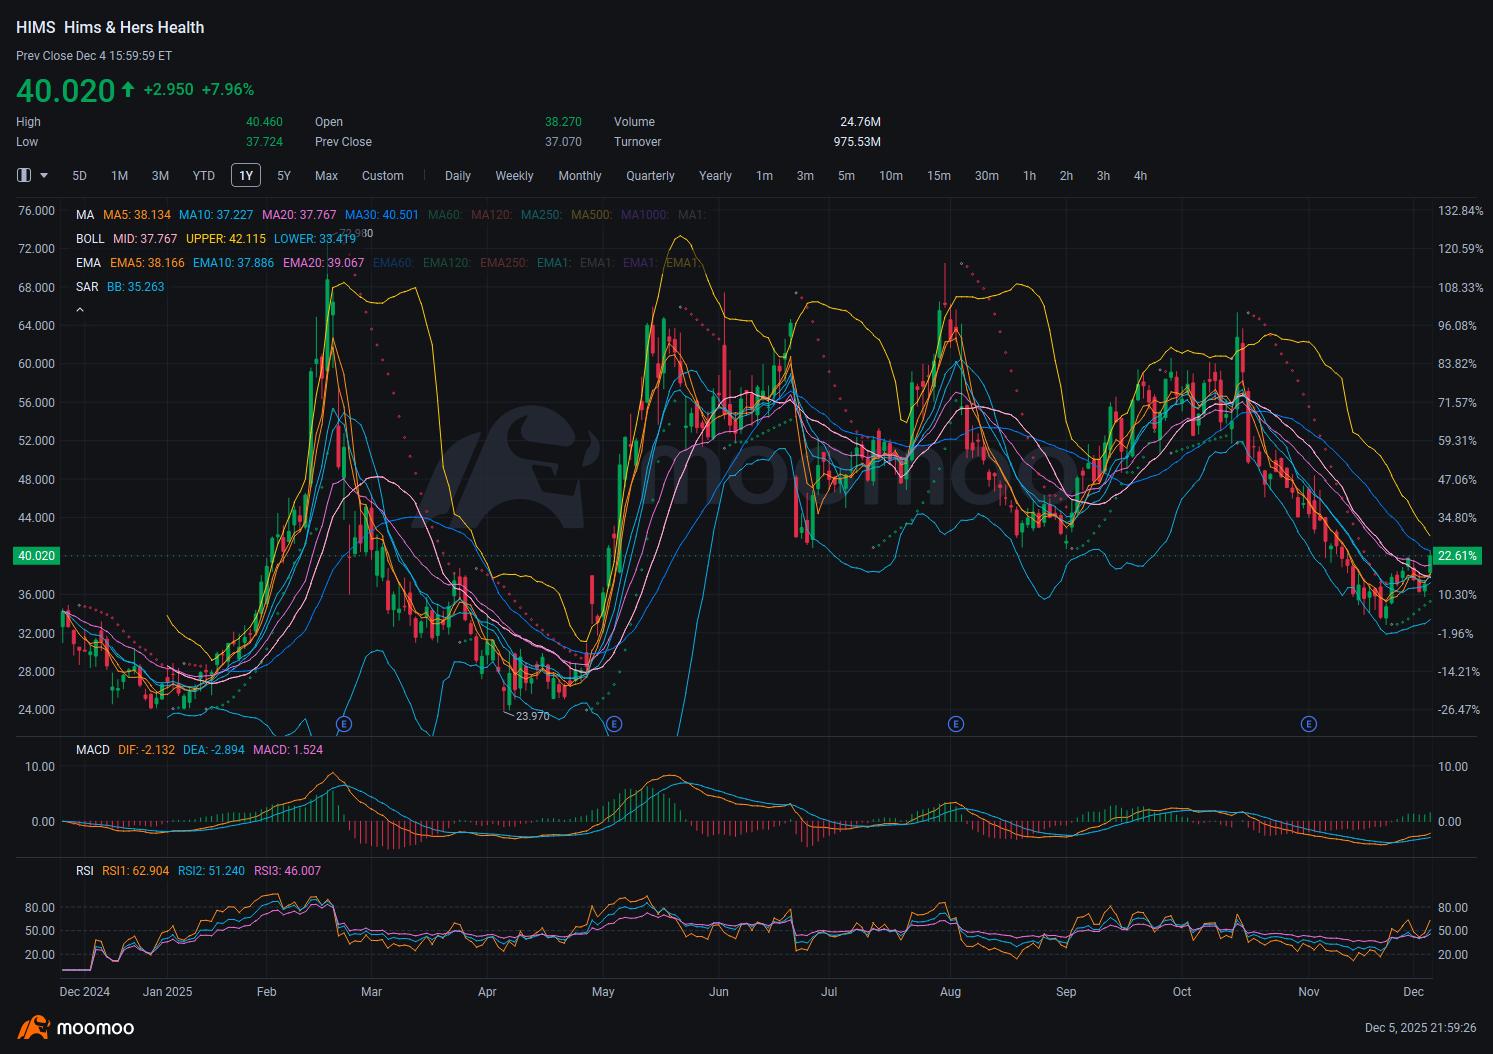Select the 1Y range tab
The image size is (1493, 1054).
coord(246,176)
